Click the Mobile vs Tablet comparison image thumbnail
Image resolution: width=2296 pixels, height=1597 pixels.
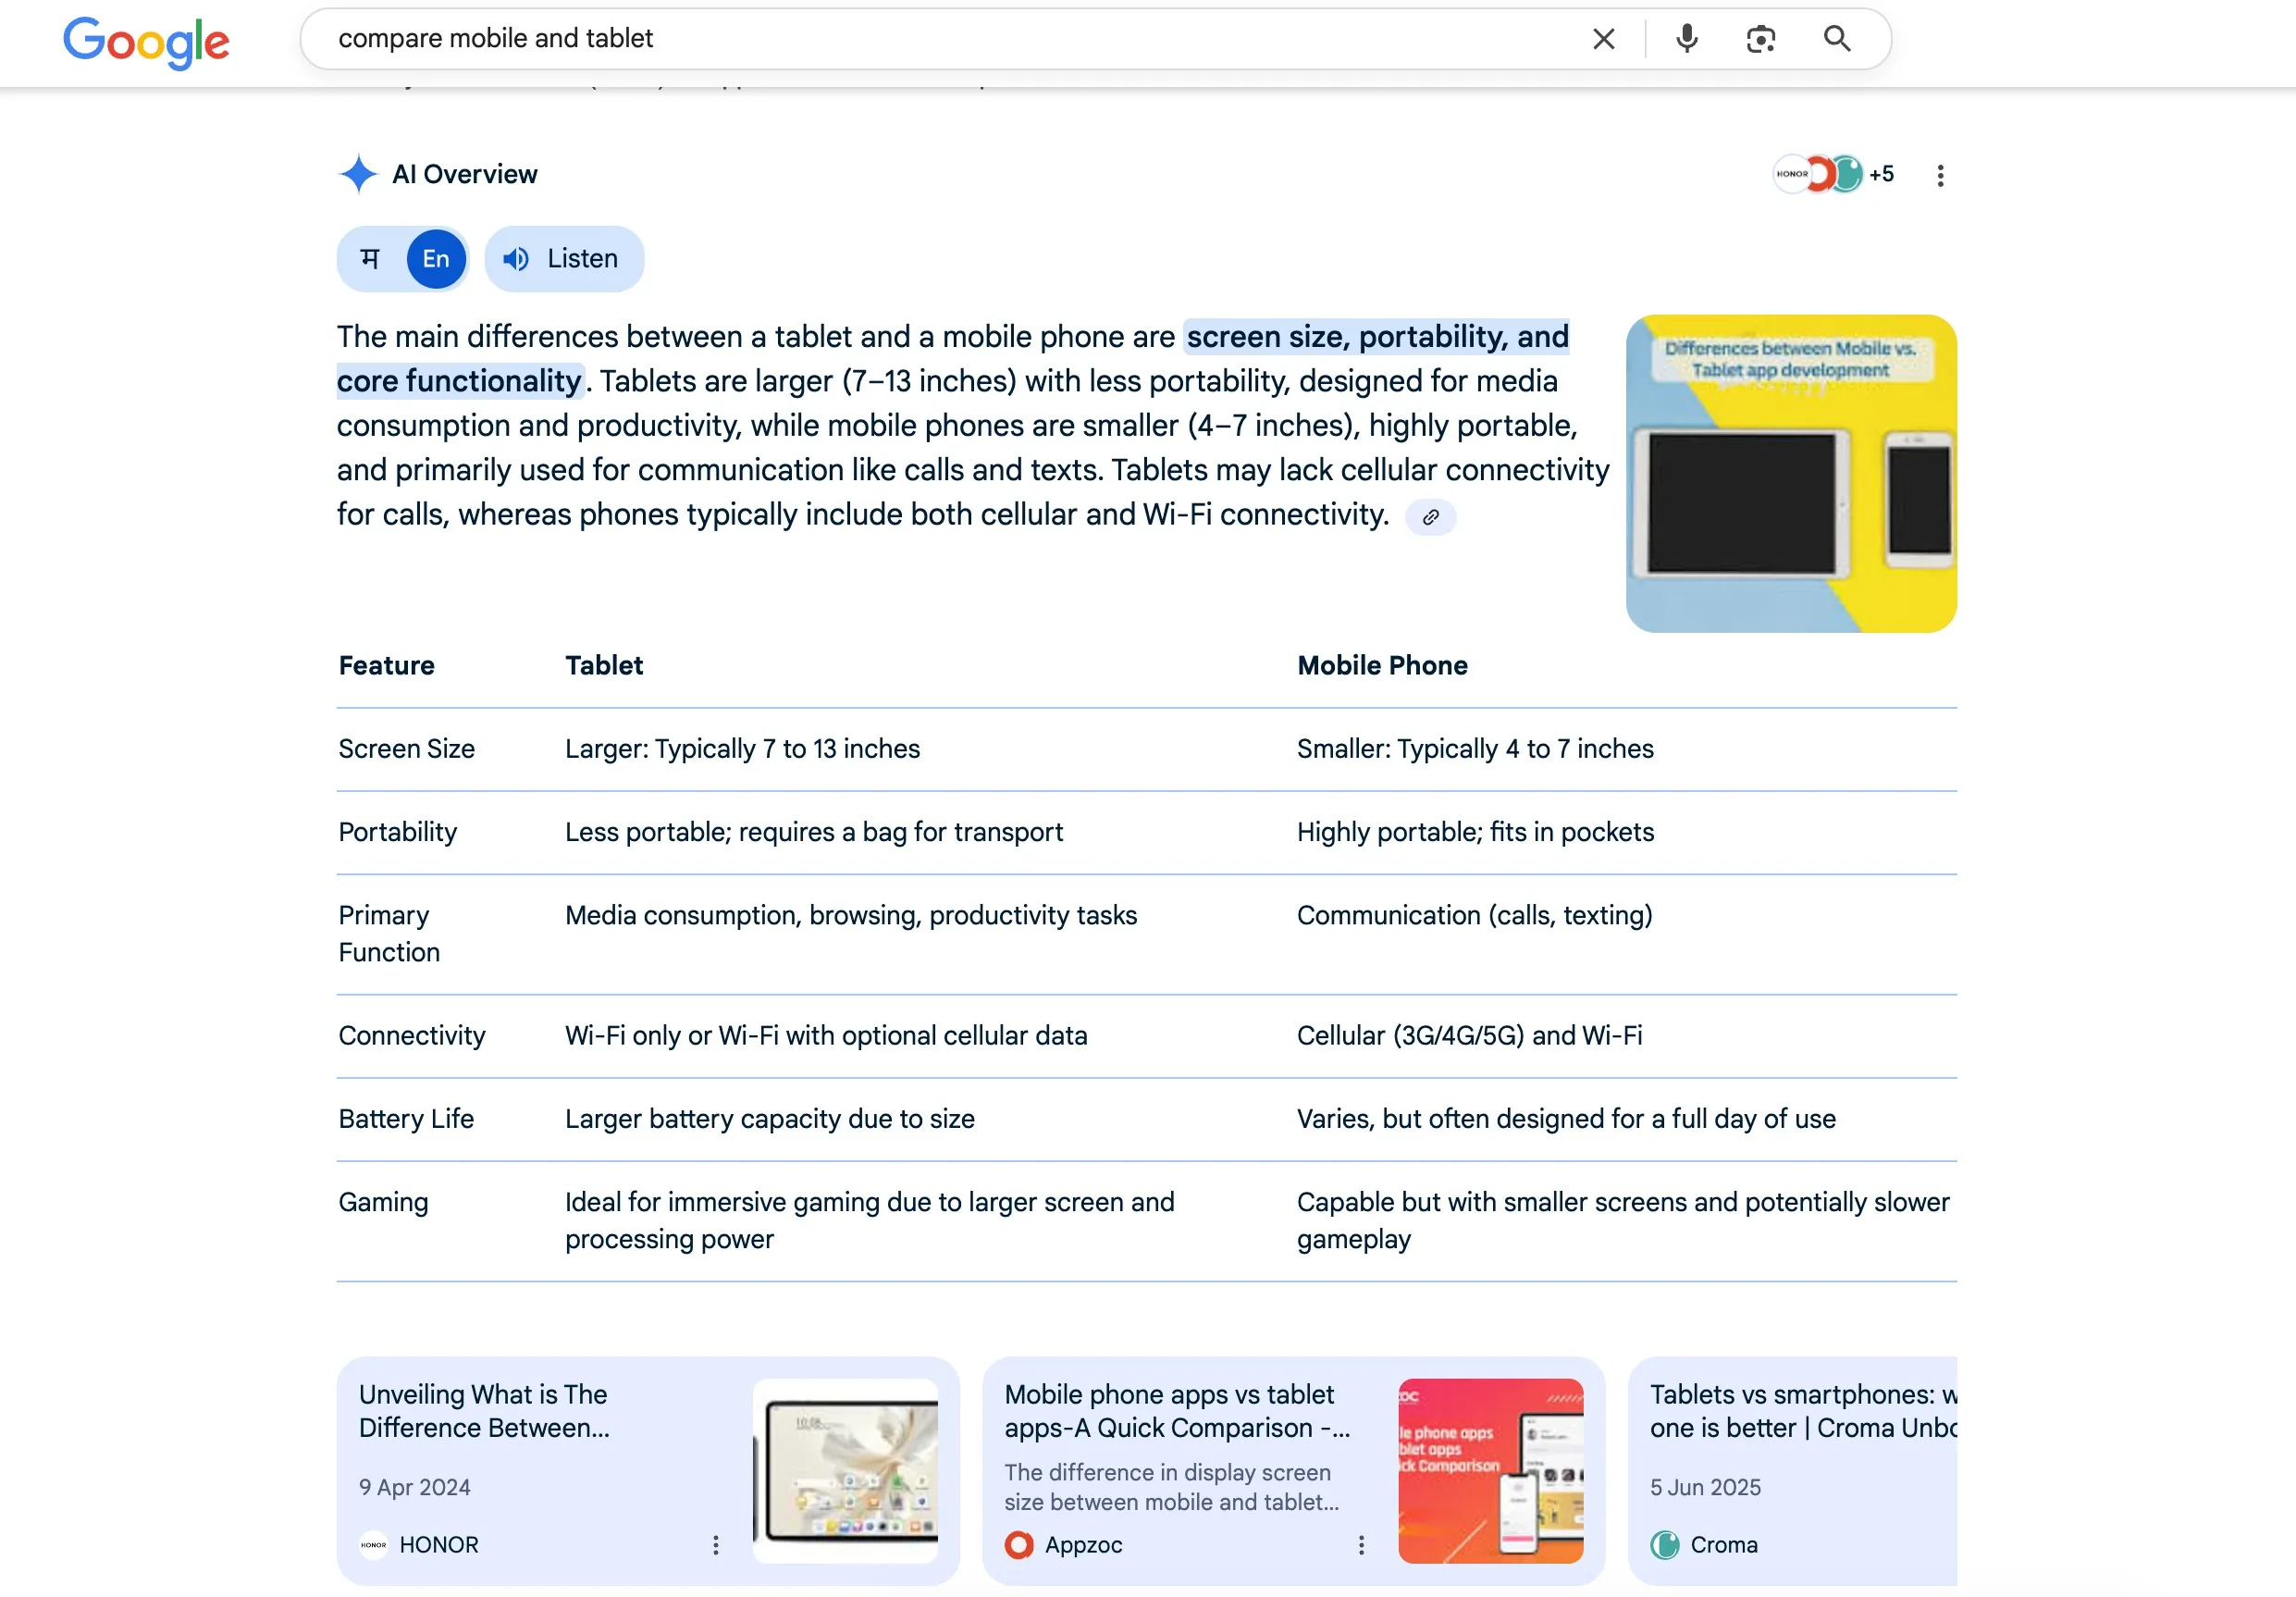point(1791,472)
